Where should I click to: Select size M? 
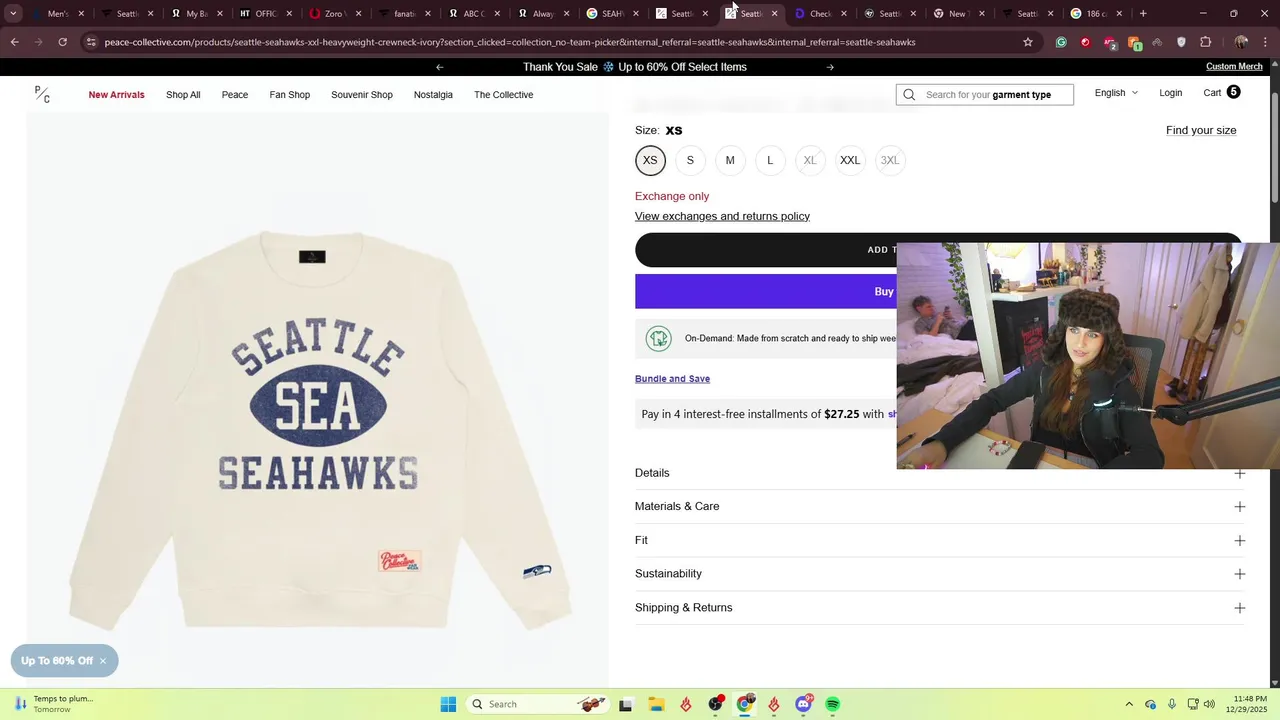[x=730, y=160]
